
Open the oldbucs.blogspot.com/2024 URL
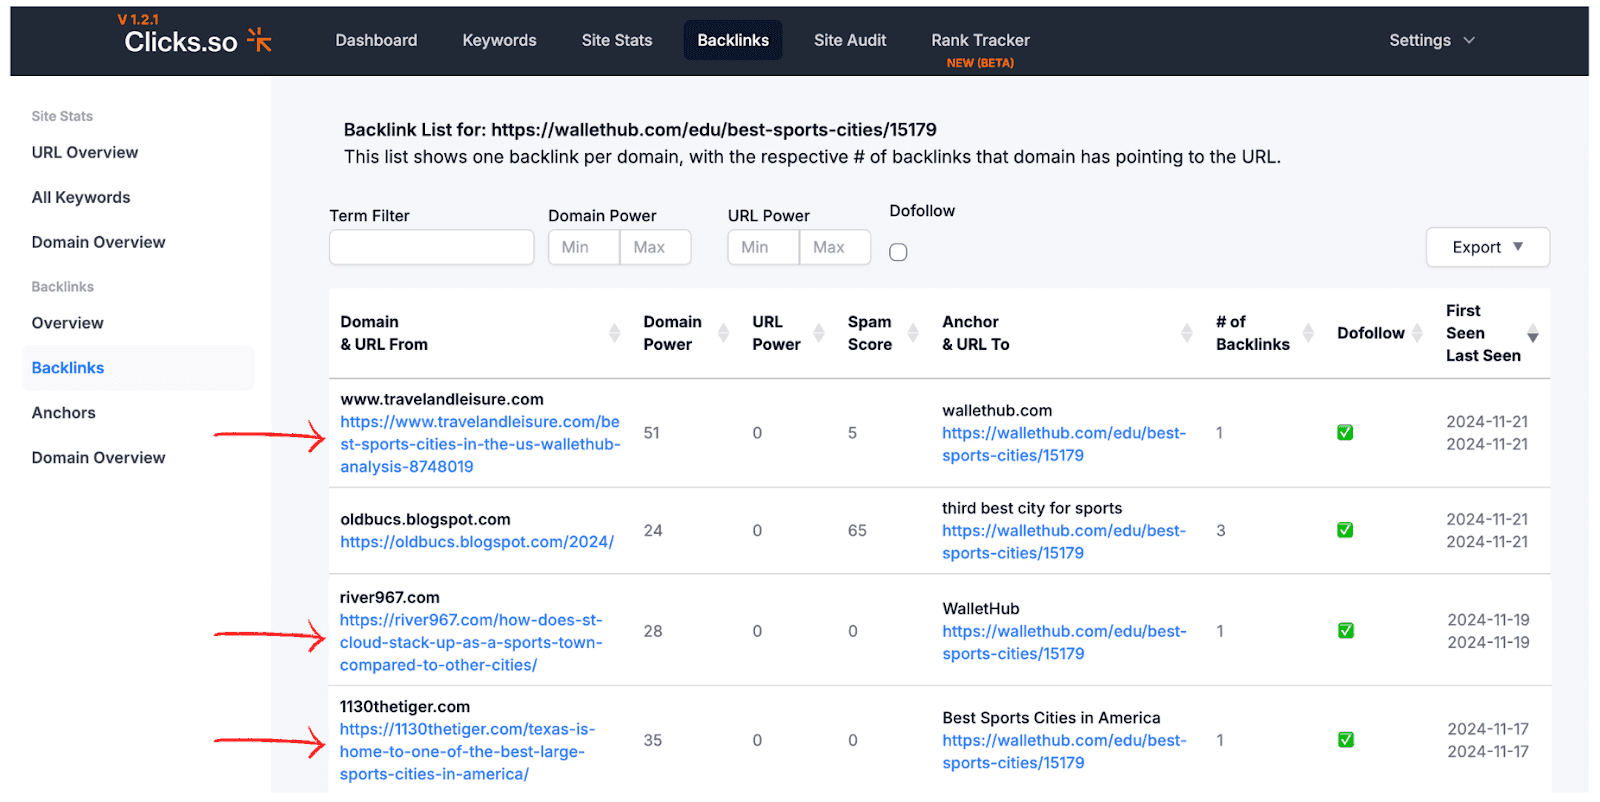click(x=477, y=542)
